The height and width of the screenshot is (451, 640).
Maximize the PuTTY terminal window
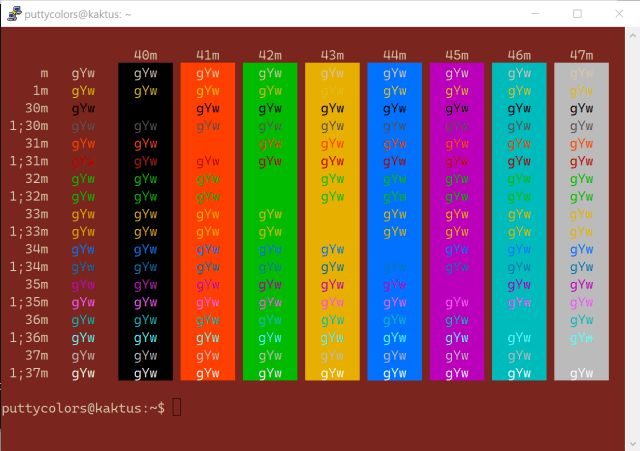577,14
